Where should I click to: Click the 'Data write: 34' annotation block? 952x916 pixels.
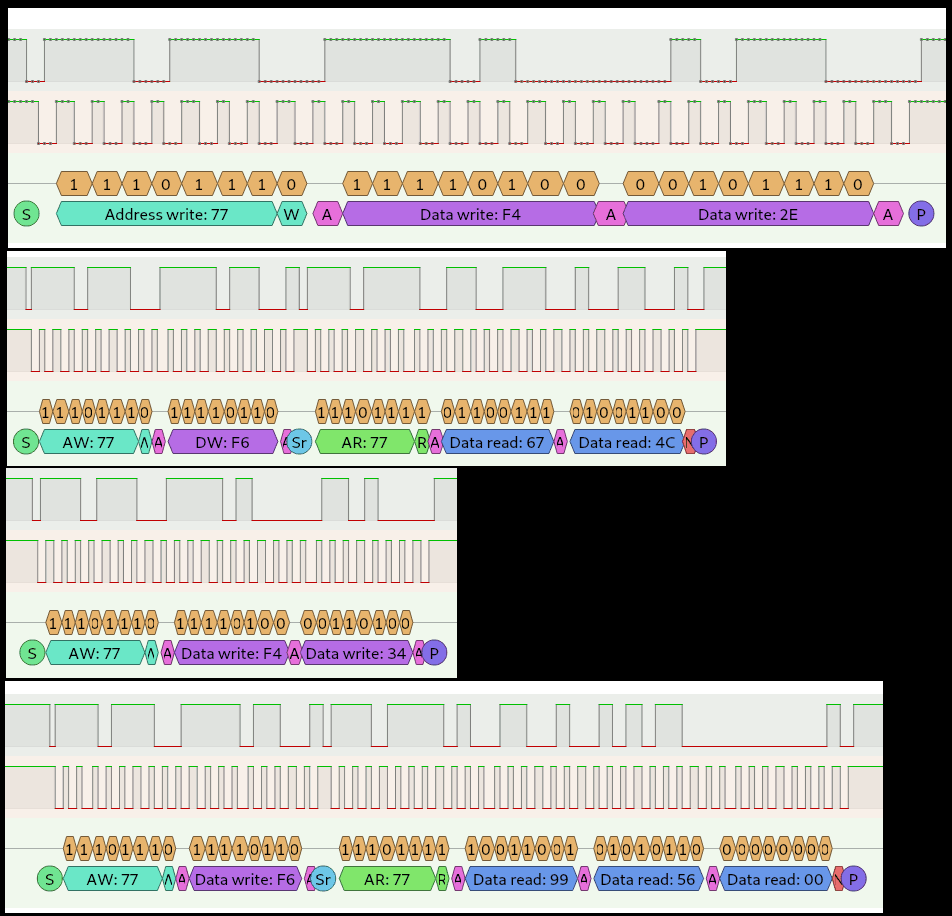[356, 653]
